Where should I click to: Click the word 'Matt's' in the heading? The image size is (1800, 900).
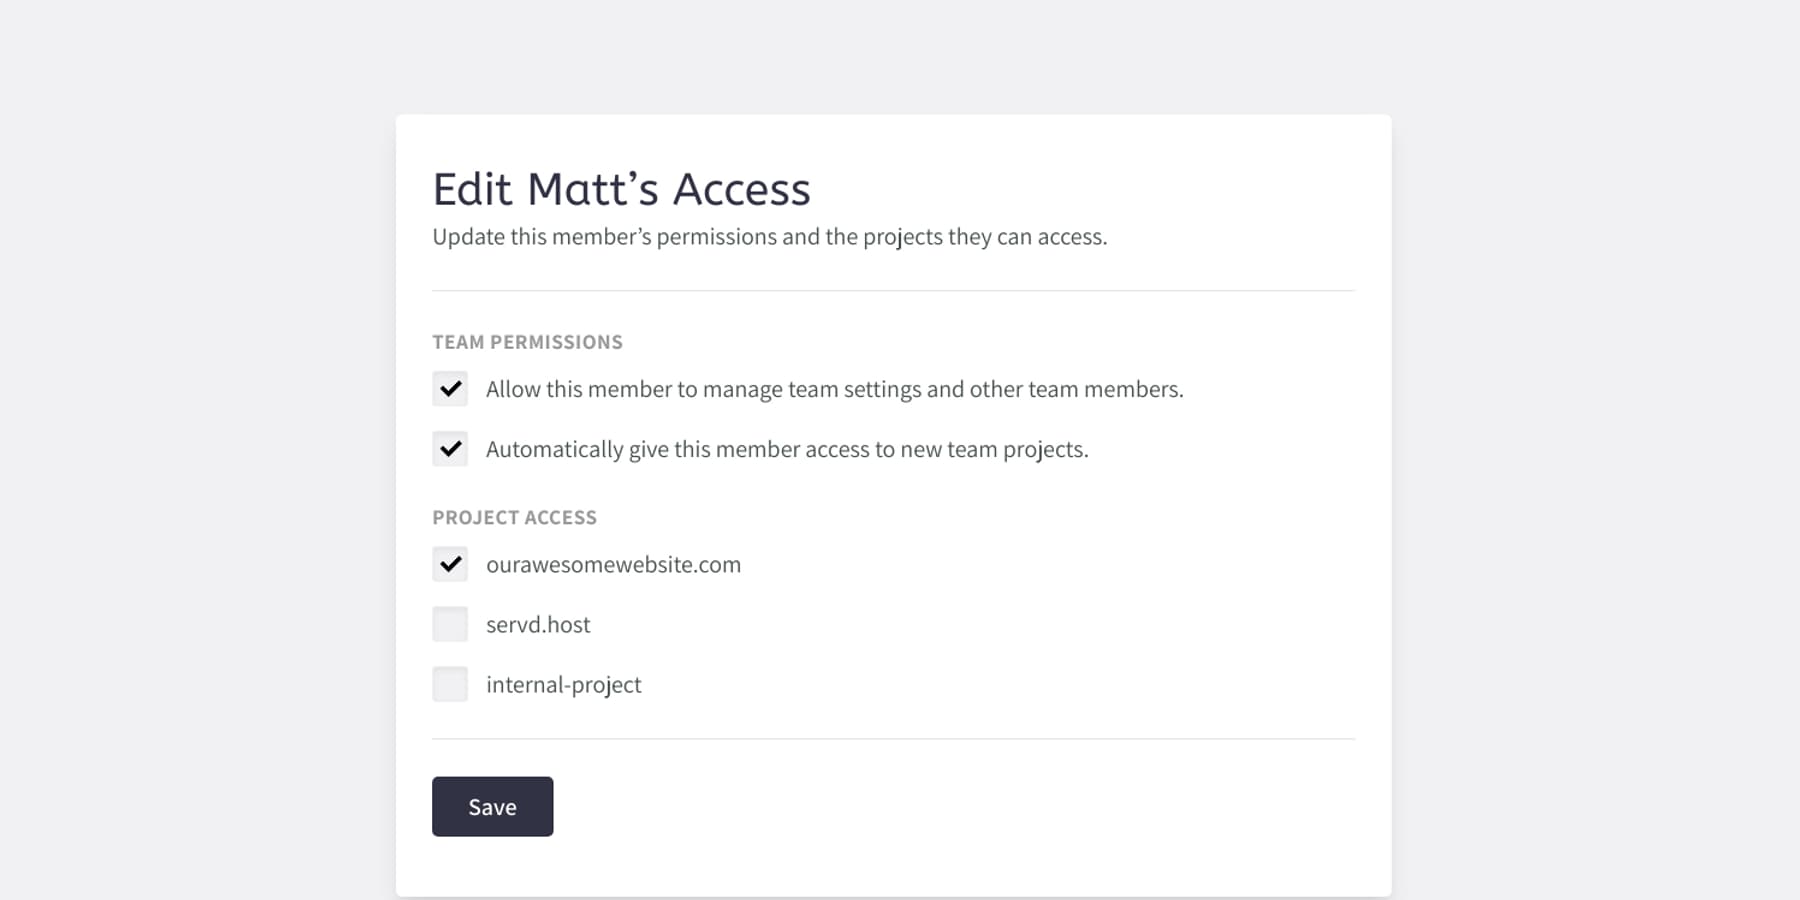[x=593, y=189]
